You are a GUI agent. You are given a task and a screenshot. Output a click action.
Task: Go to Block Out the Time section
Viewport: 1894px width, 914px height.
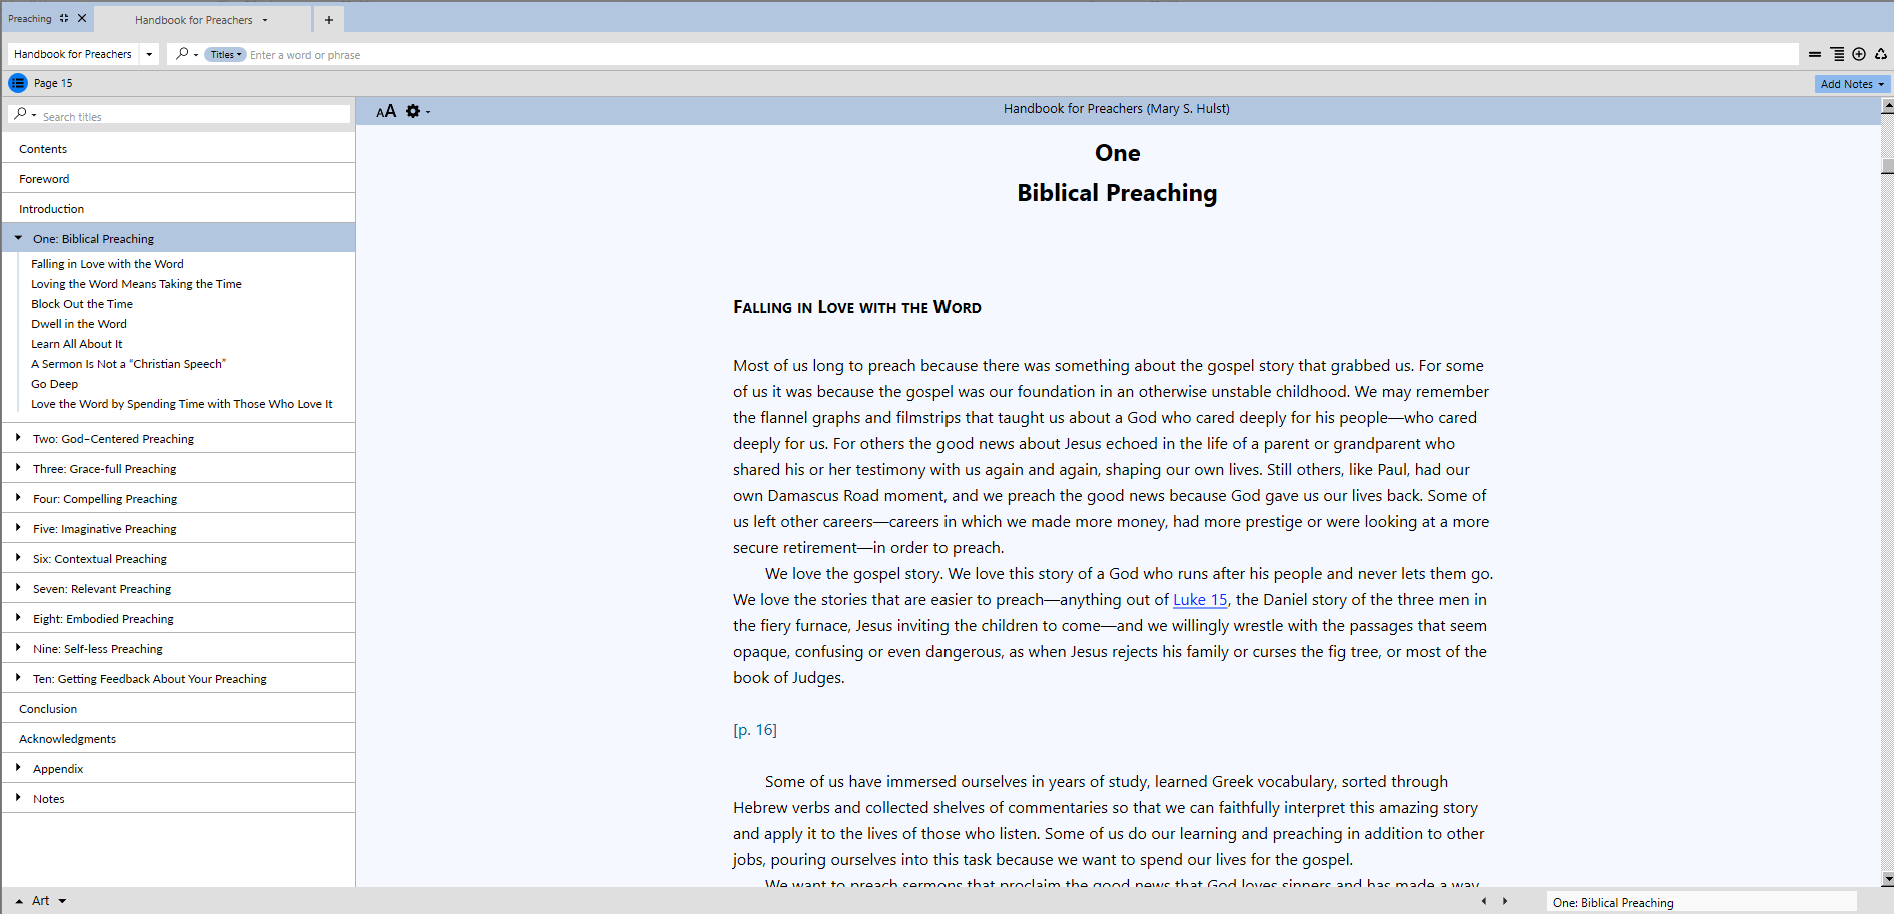[82, 304]
